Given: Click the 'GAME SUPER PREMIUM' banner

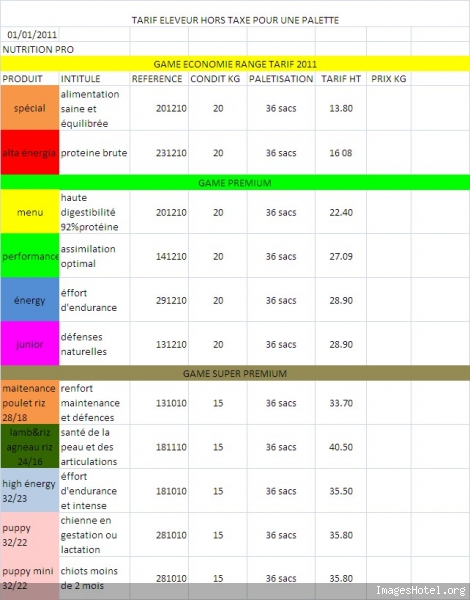Looking at the screenshot, I should (235, 373).
